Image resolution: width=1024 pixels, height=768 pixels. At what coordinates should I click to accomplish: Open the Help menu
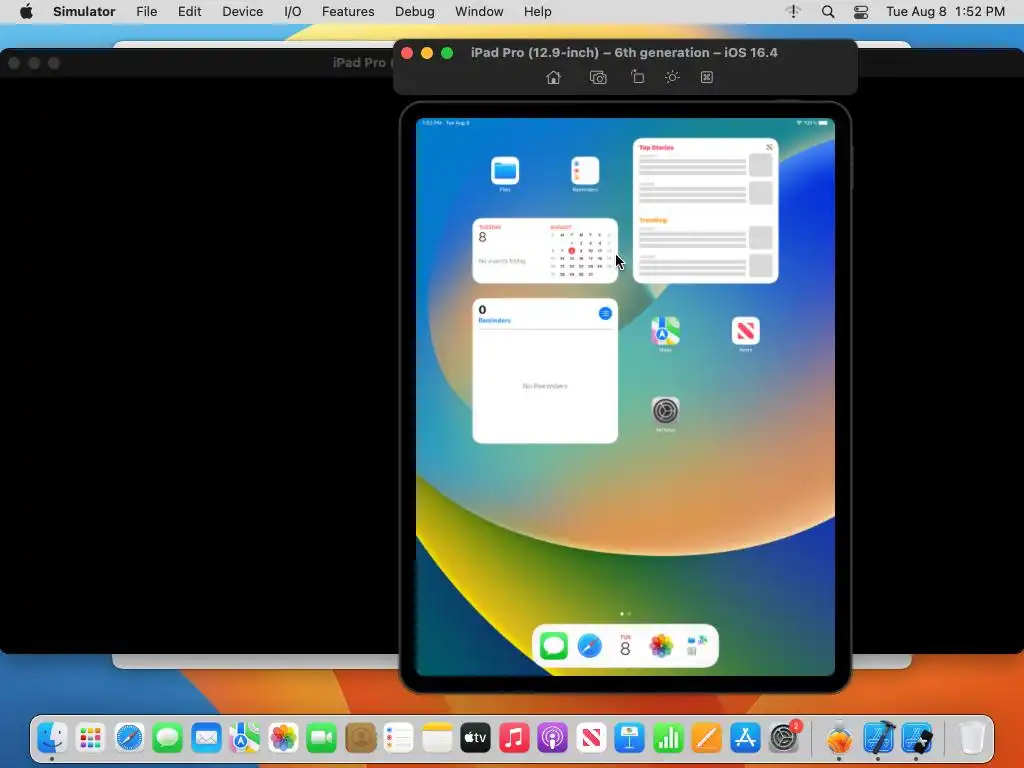(537, 12)
